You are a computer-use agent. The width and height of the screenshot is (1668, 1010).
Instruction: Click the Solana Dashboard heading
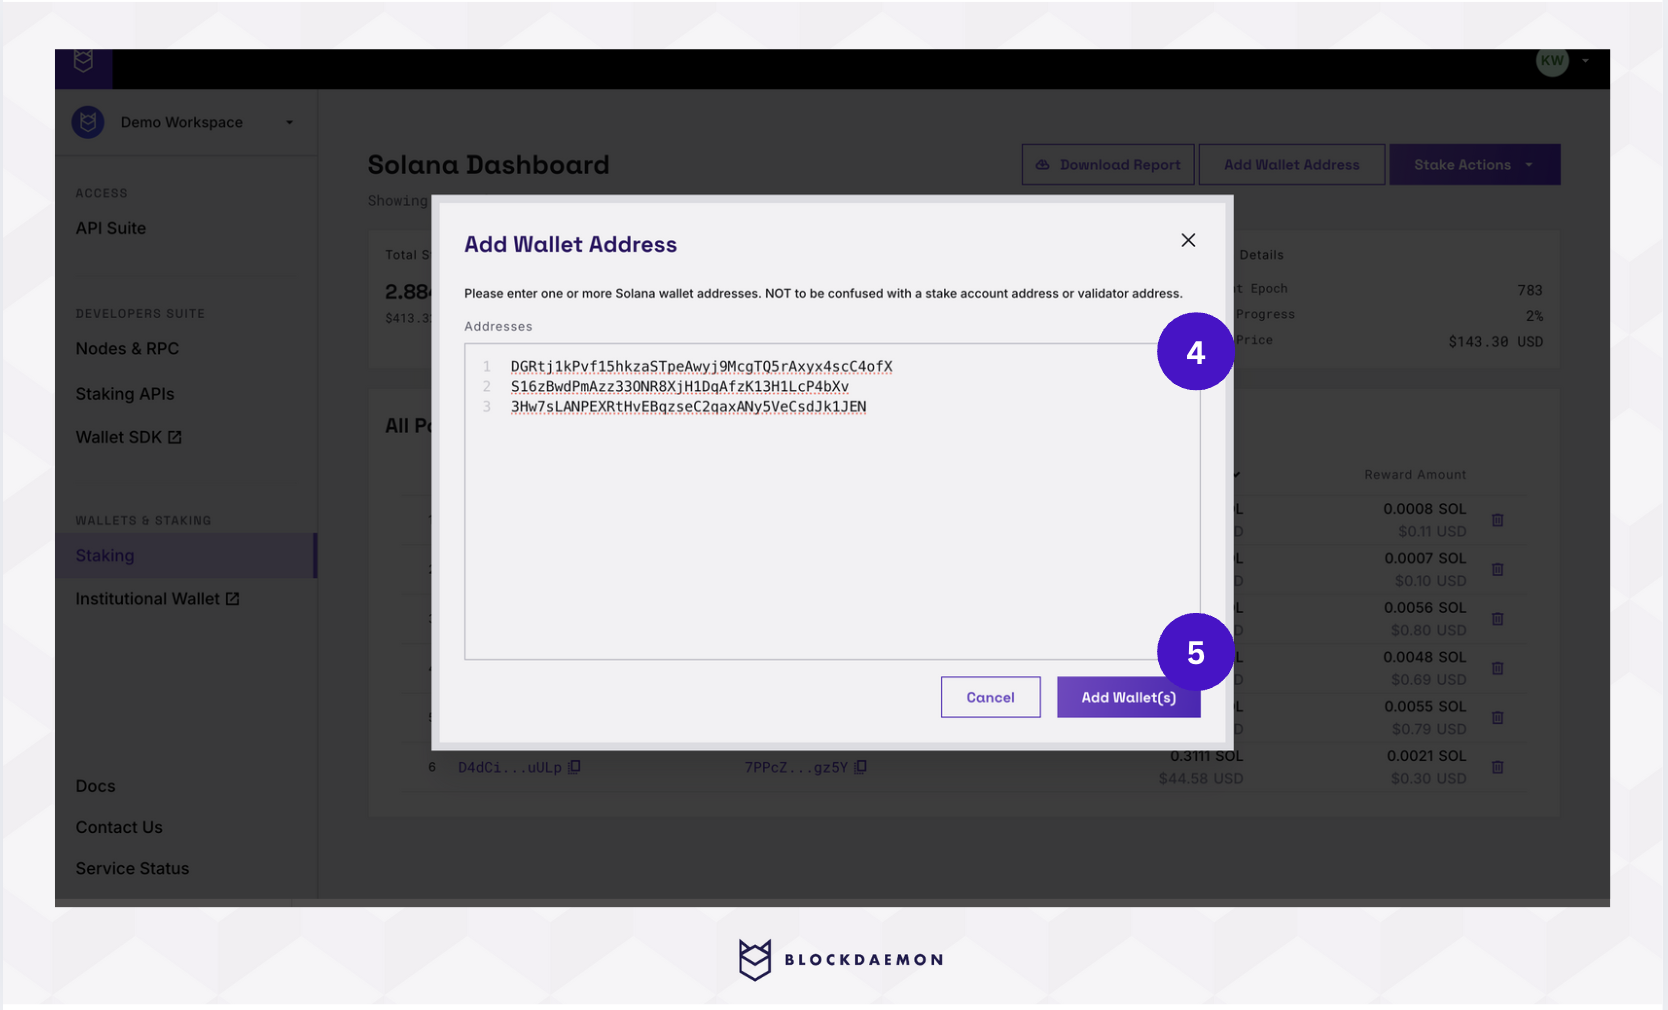tap(488, 164)
